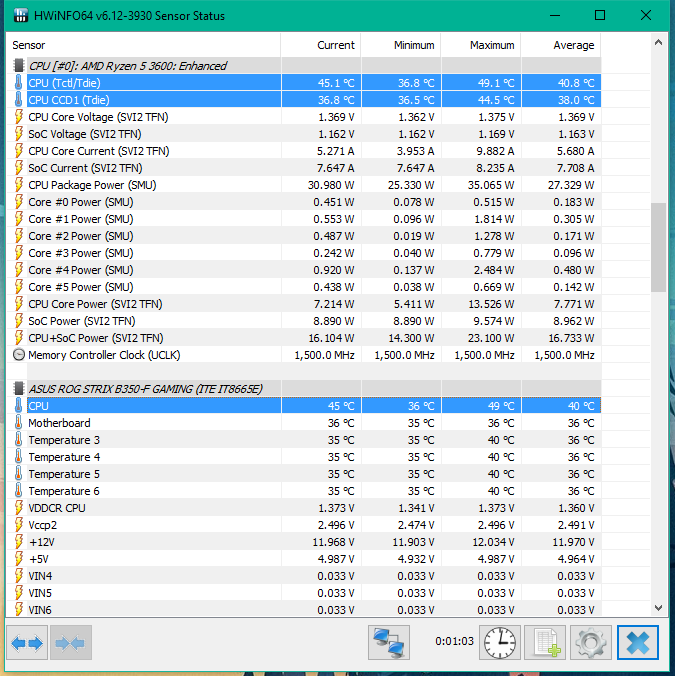Select the Memory Controller Clock (UCLK) label

(104, 355)
